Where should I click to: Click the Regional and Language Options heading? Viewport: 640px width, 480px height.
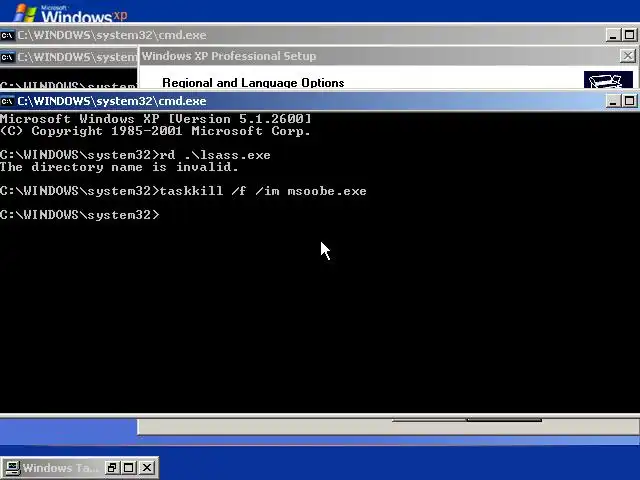pyautogui.click(x=253, y=83)
